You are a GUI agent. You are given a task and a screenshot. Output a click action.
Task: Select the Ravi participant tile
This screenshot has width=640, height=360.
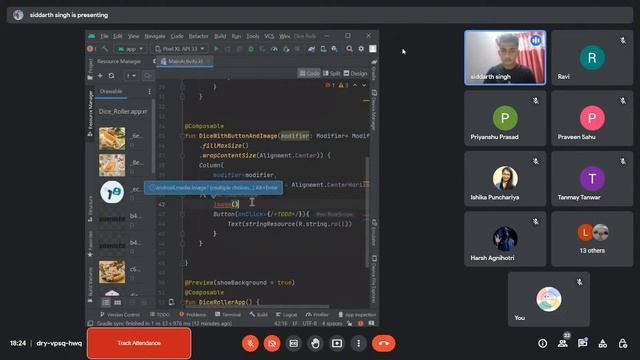click(592, 58)
